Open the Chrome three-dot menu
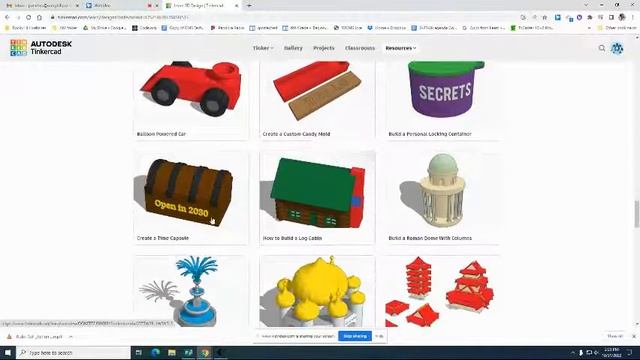 pyautogui.click(x=633, y=18)
